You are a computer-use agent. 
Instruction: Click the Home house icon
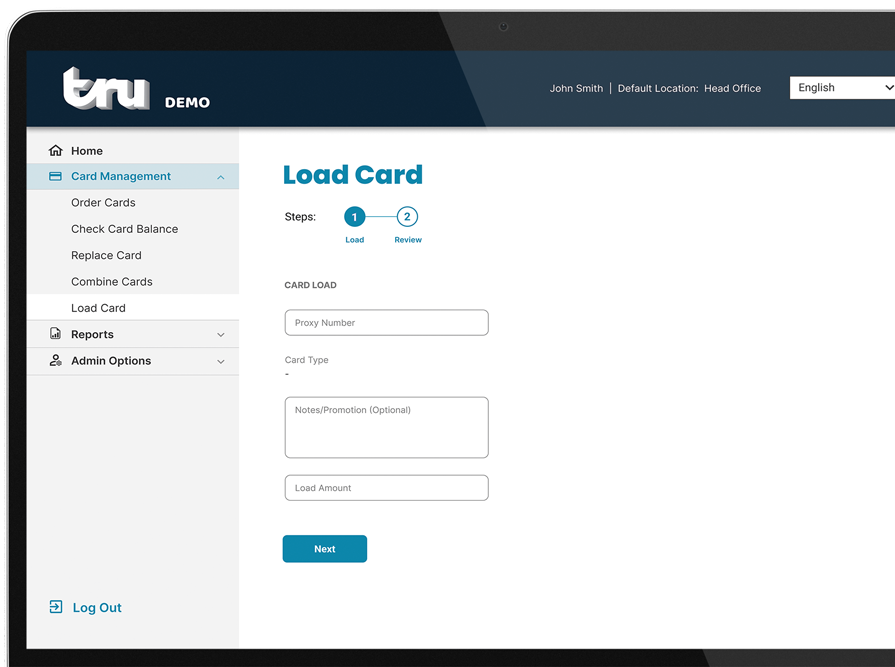(56, 151)
